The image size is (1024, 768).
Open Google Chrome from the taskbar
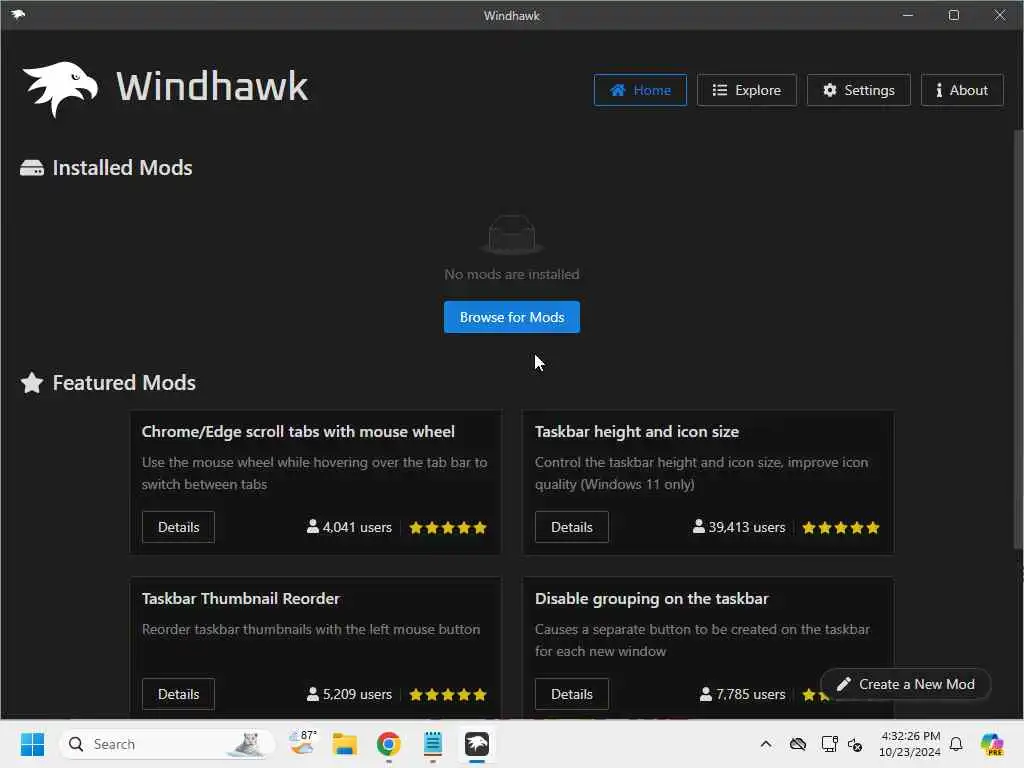click(x=389, y=744)
